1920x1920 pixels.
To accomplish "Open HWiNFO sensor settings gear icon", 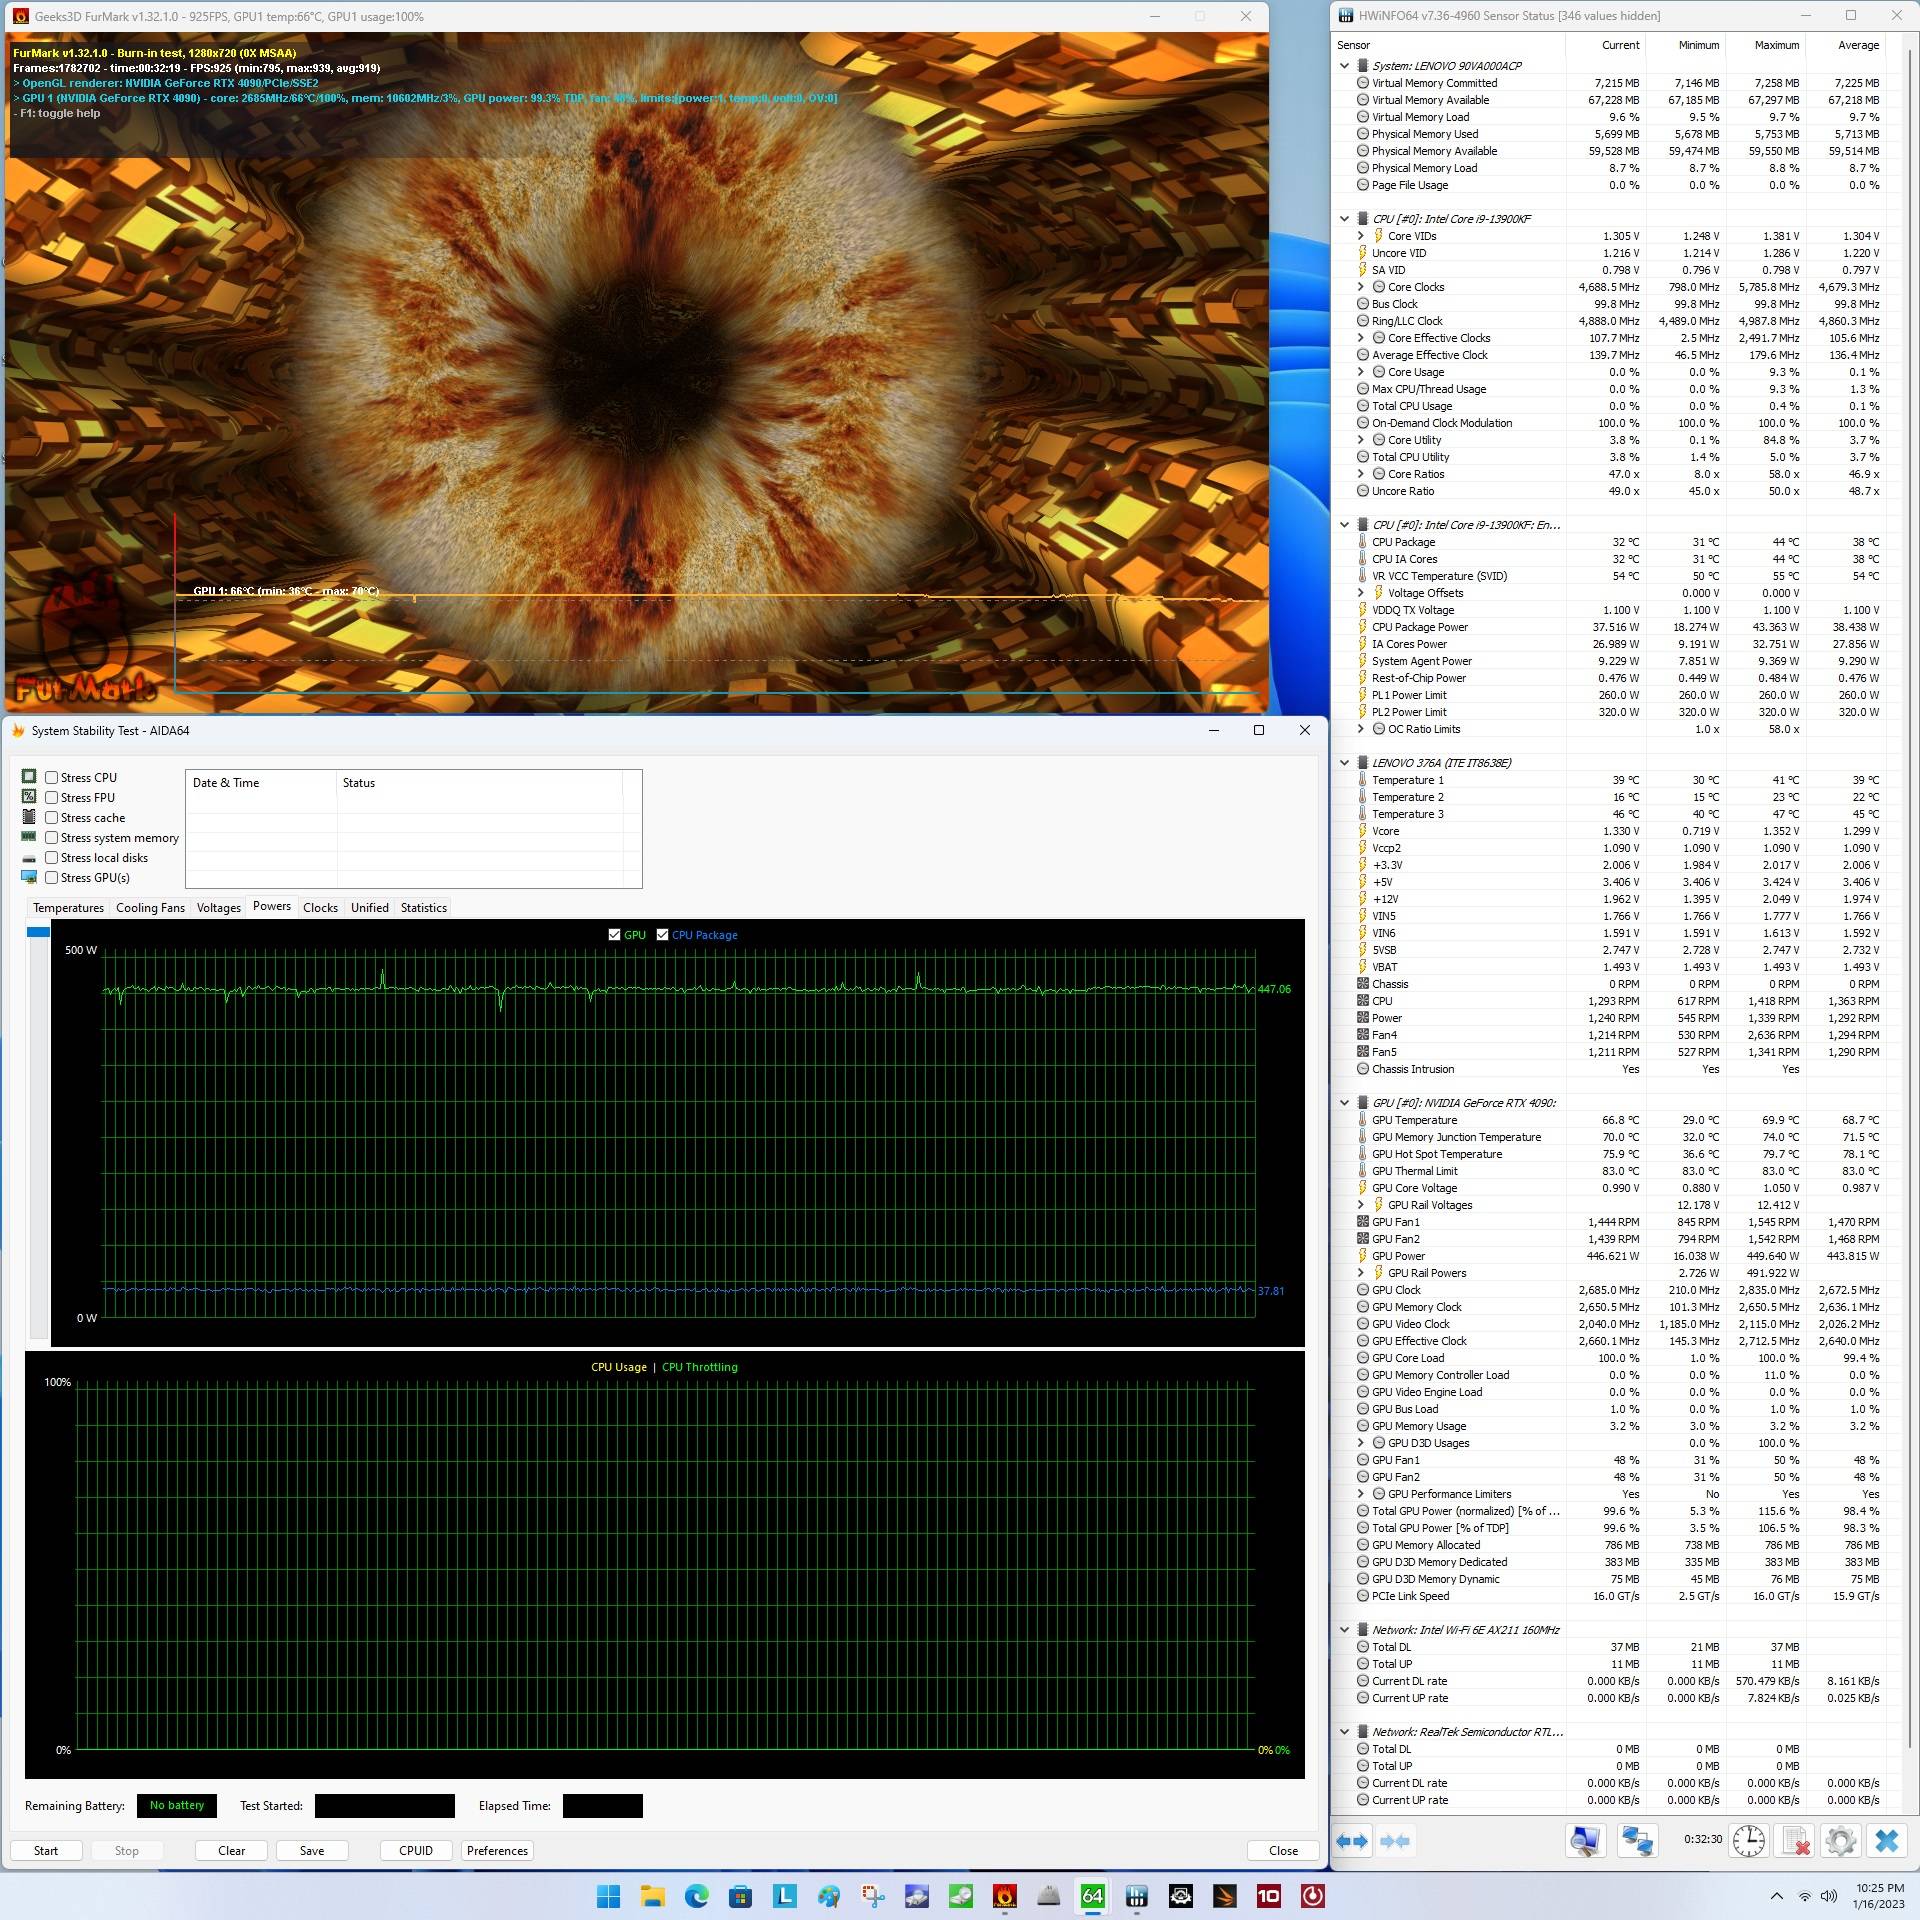I will point(1840,1841).
